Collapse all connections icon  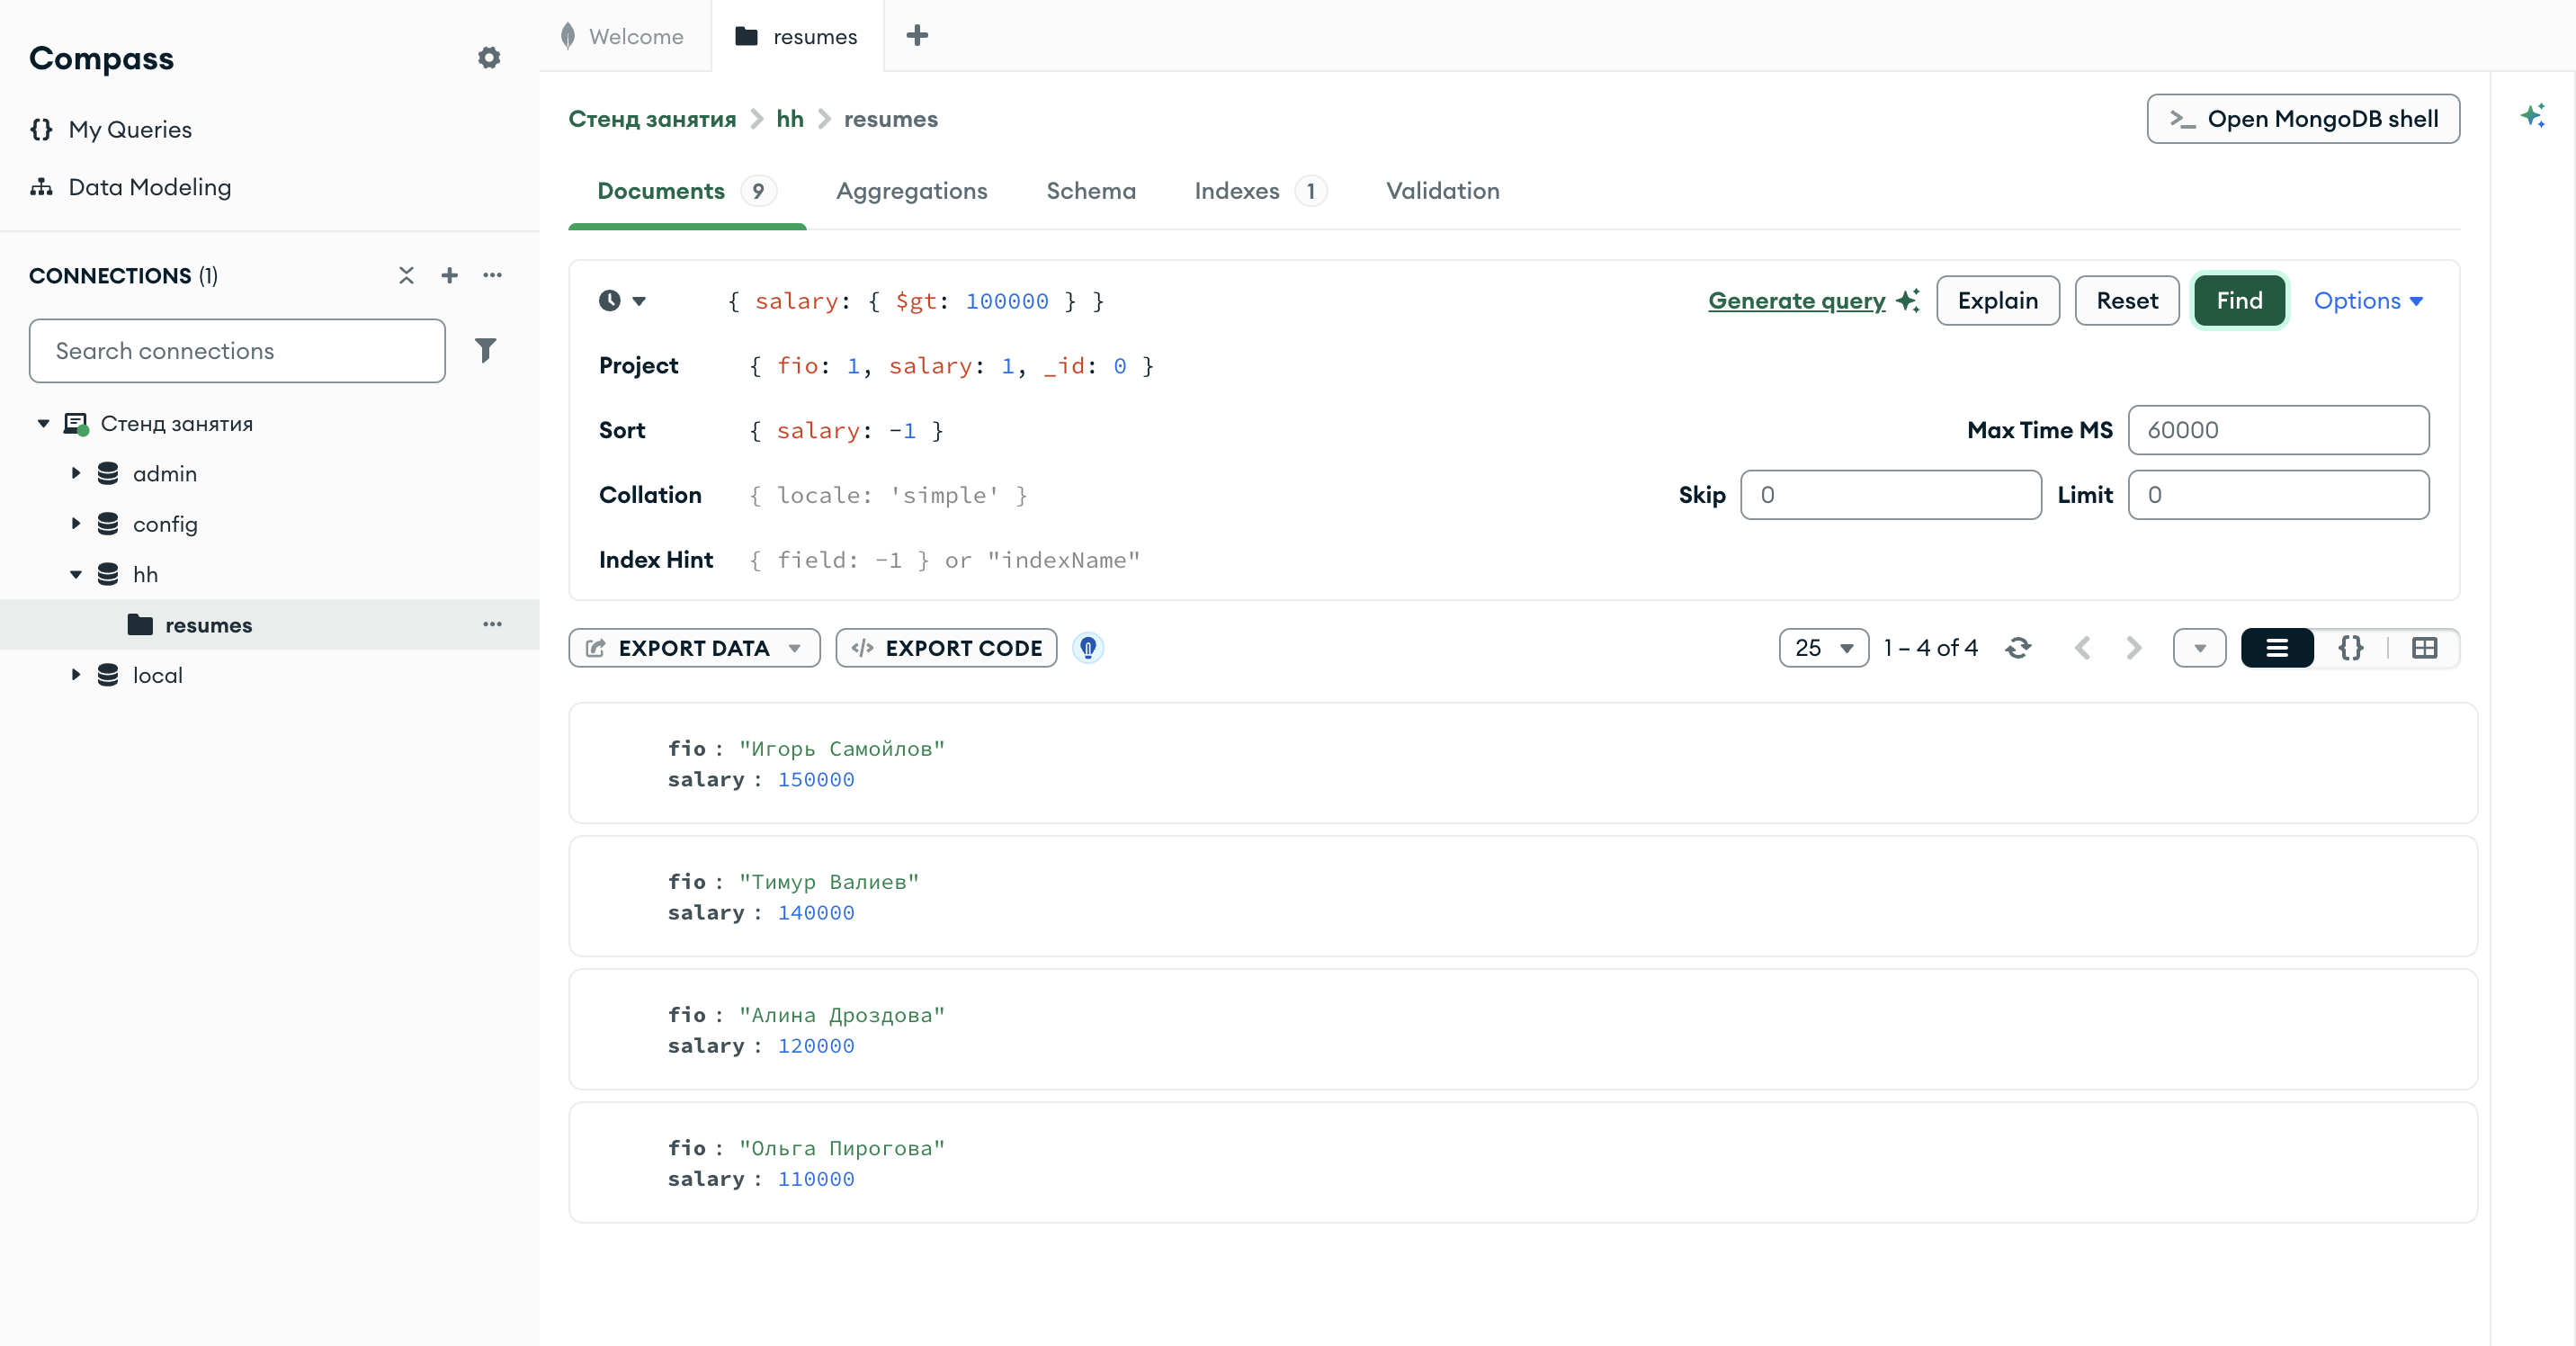tap(406, 275)
